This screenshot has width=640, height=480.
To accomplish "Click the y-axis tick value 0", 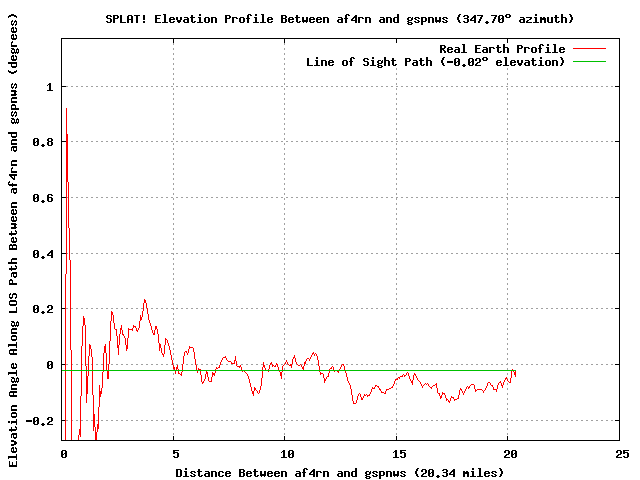I will tap(50, 365).
